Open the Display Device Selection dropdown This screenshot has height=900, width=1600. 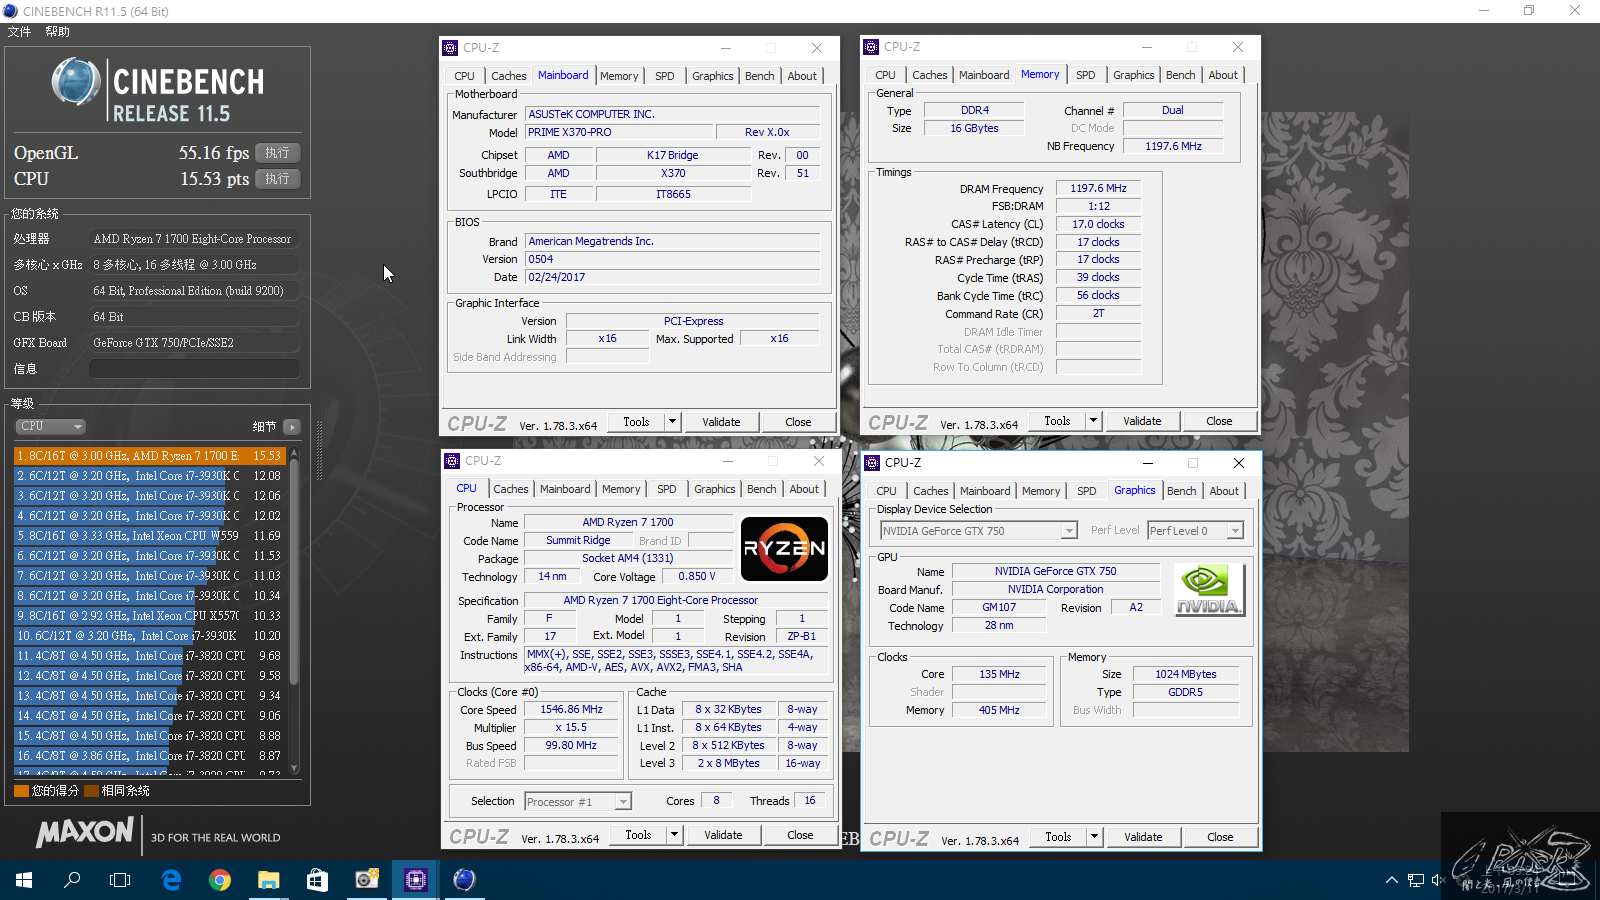coord(978,531)
